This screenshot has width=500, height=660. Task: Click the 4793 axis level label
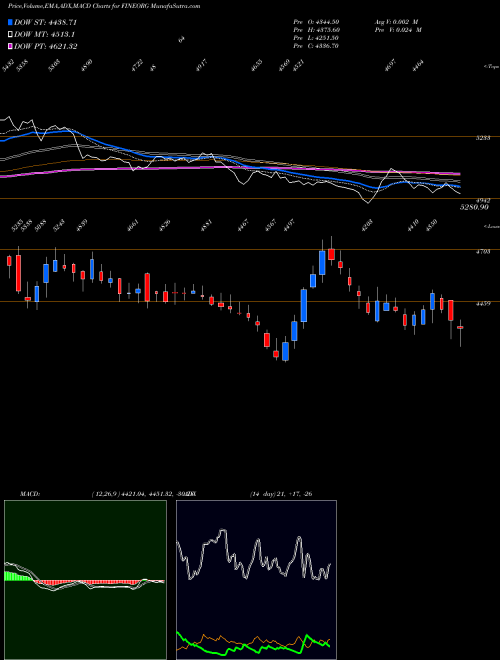pos(483,252)
